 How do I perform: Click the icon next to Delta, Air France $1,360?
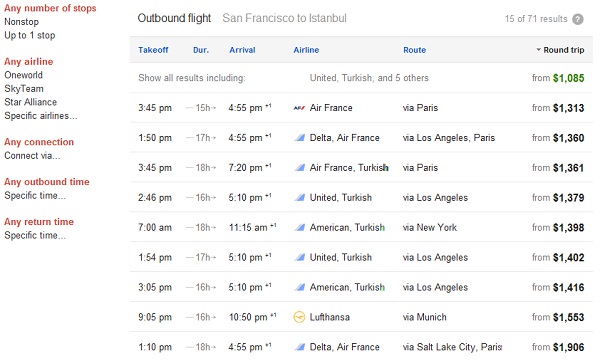(x=300, y=138)
